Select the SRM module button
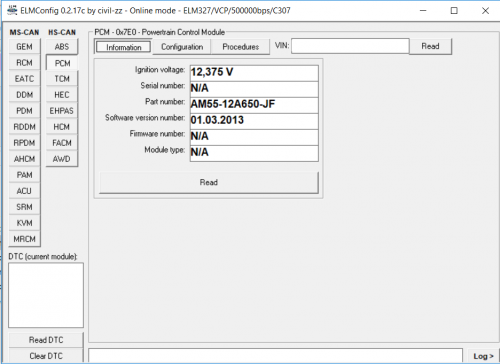 tap(25, 207)
